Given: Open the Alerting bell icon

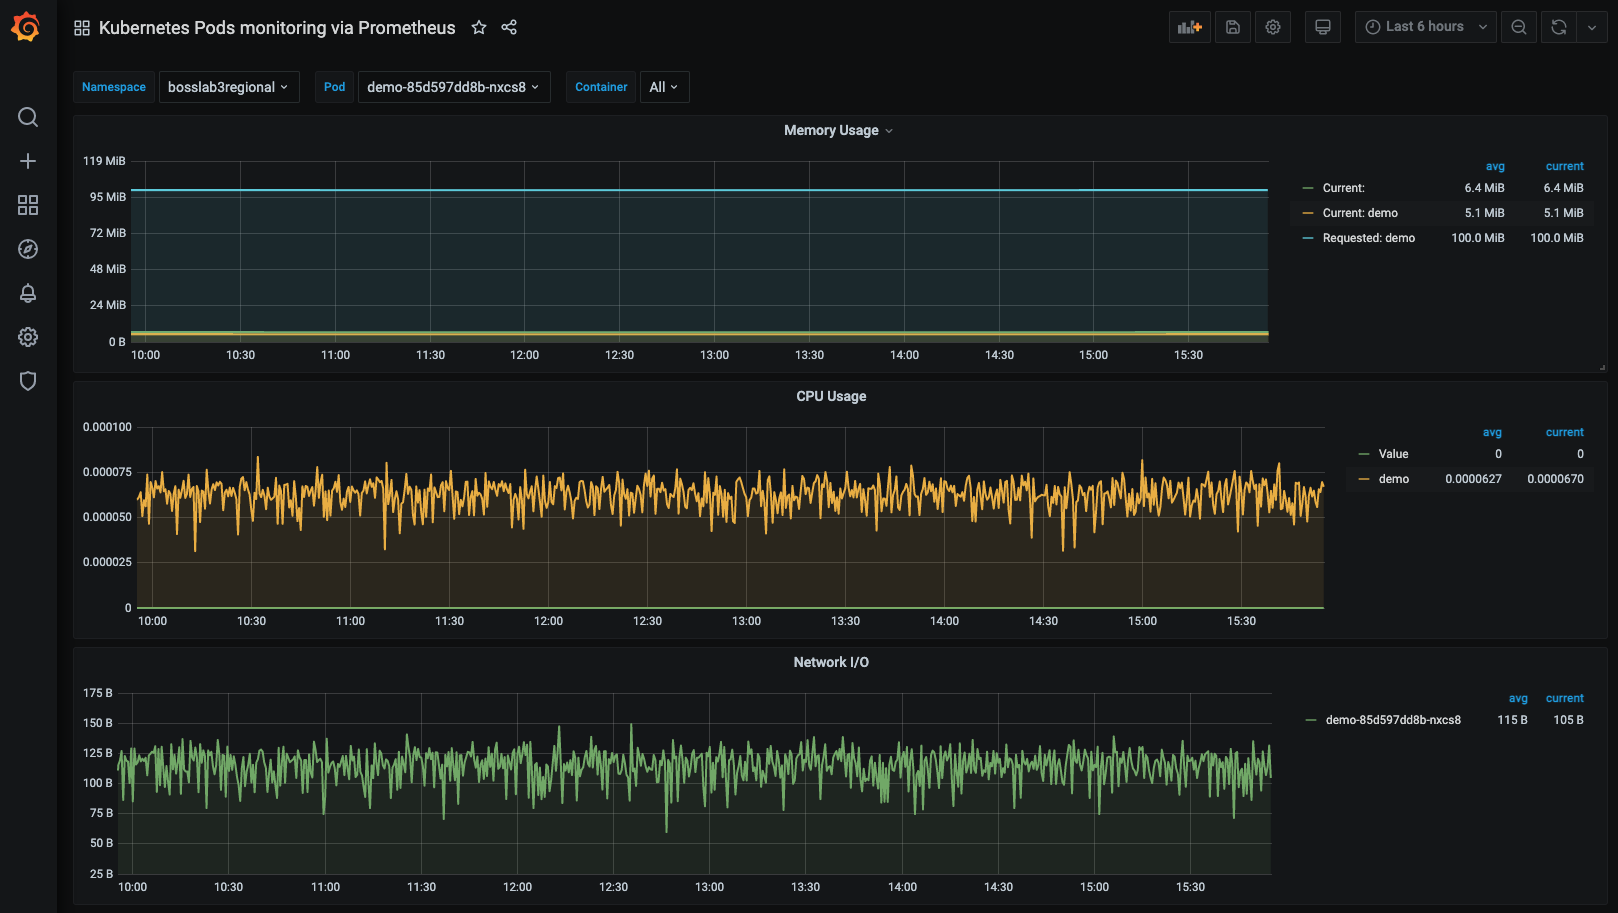Looking at the screenshot, I should click(28, 293).
